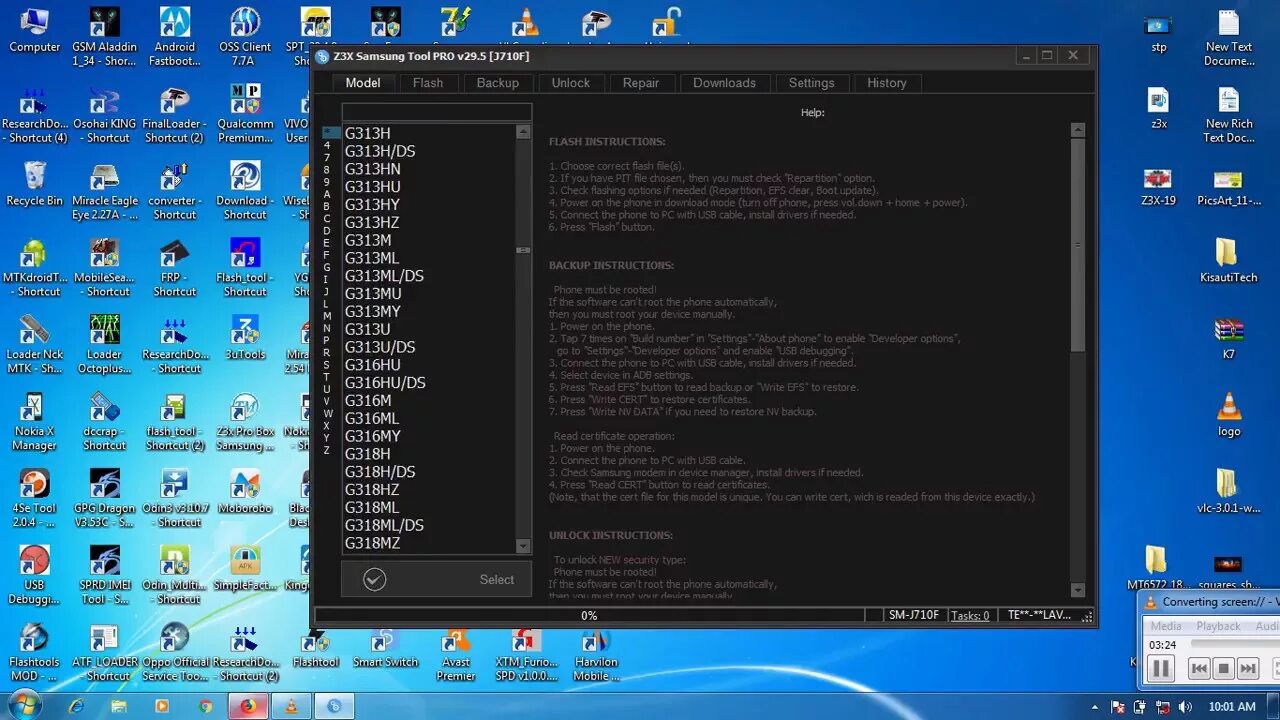This screenshot has width=1280, height=720.
Task: Click the 0% progress bar
Action: (589, 616)
